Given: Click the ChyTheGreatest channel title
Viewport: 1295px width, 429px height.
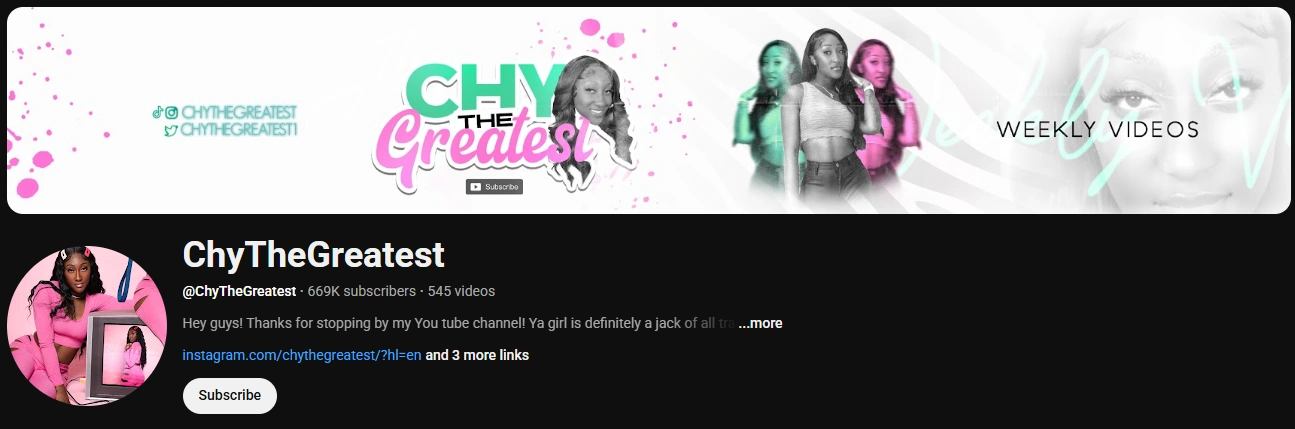Looking at the screenshot, I should 314,255.
